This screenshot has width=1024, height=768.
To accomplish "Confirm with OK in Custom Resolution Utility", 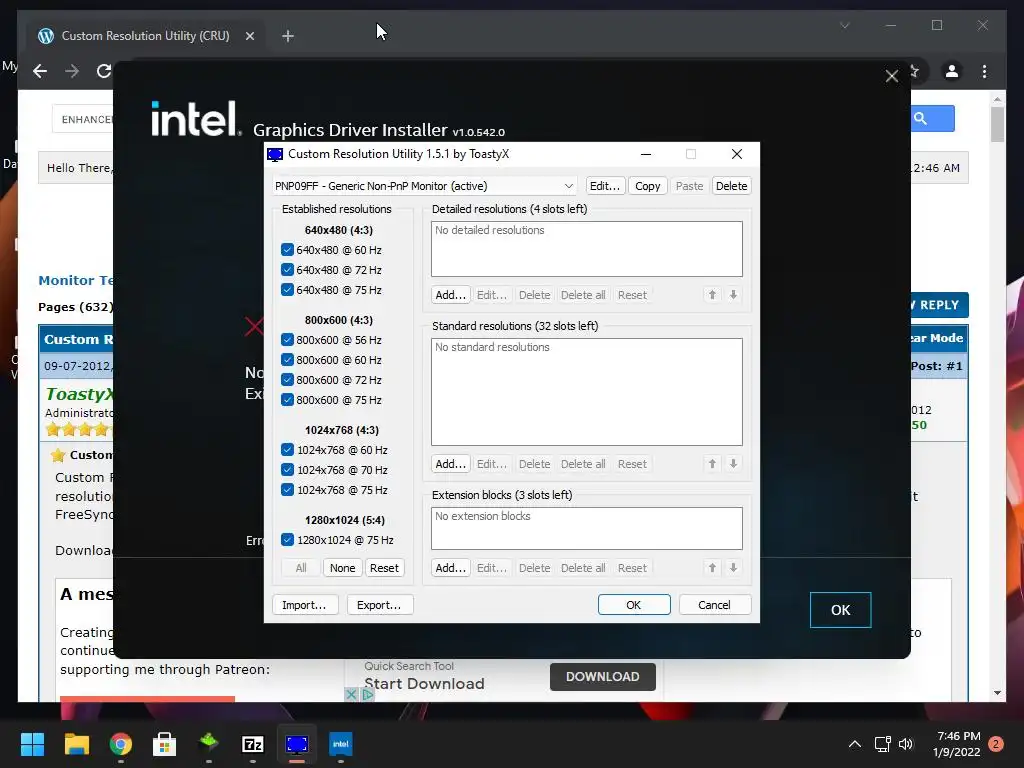I will (633, 605).
